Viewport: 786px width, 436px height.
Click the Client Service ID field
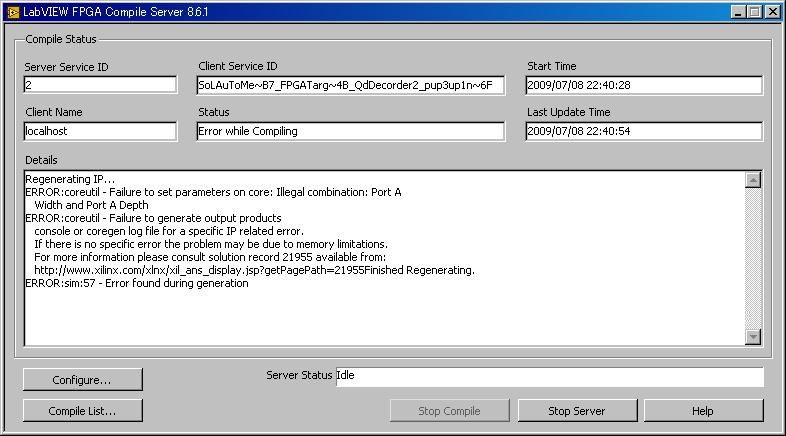point(351,85)
